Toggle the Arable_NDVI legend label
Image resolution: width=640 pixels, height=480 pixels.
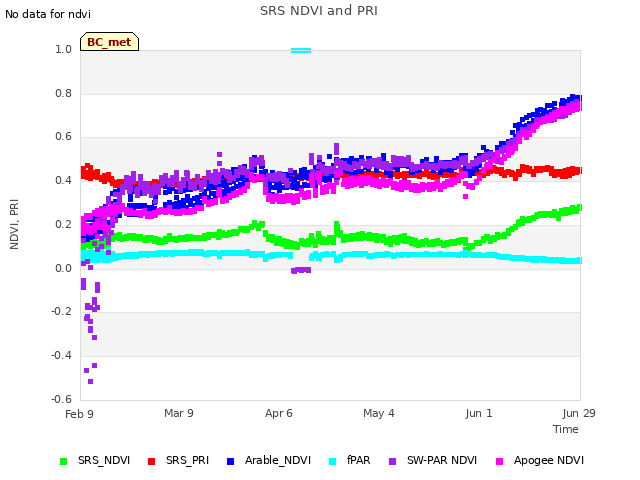pyautogui.click(x=278, y=460)
